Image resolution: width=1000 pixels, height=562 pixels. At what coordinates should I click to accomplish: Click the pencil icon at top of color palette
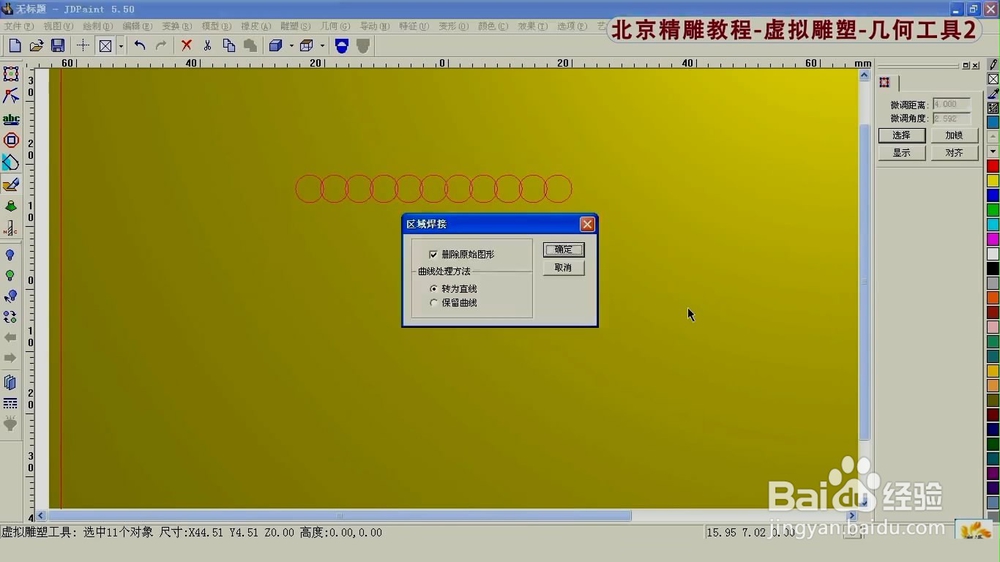click(993, 64)
